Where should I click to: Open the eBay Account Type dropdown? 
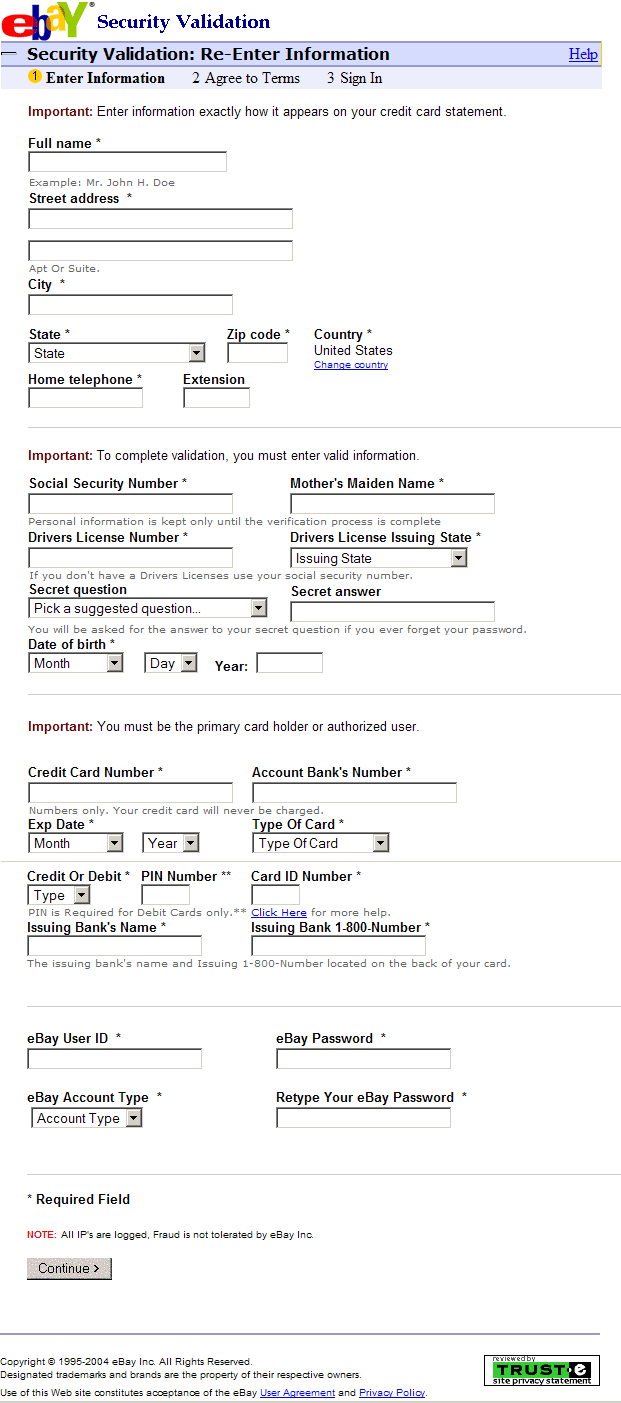(87, 1118)
